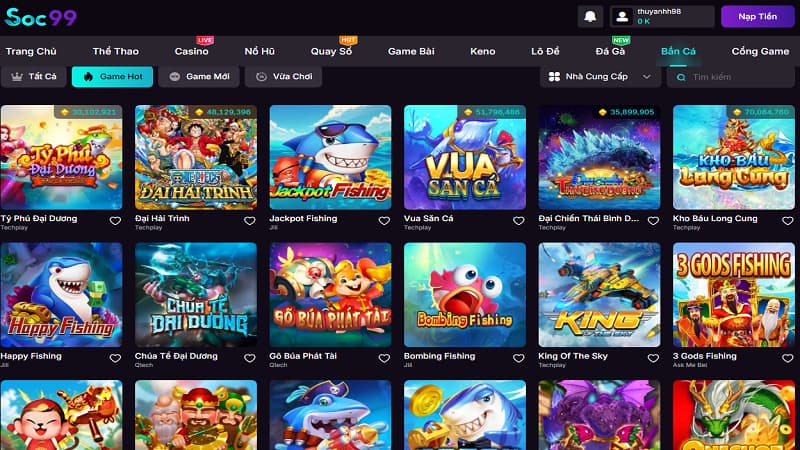800x450 pixels.
Task: Open Tỷ Phú Đại Dương game thumbnail
Action: [61, 157]
